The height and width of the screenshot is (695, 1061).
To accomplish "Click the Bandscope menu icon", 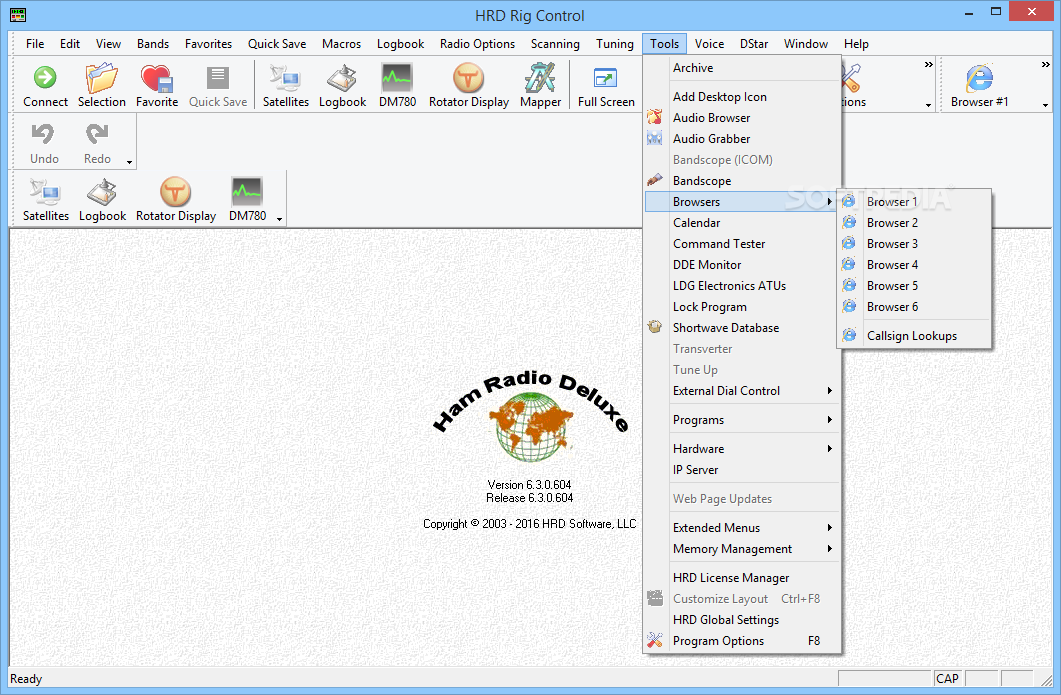I will click(654, 180).
